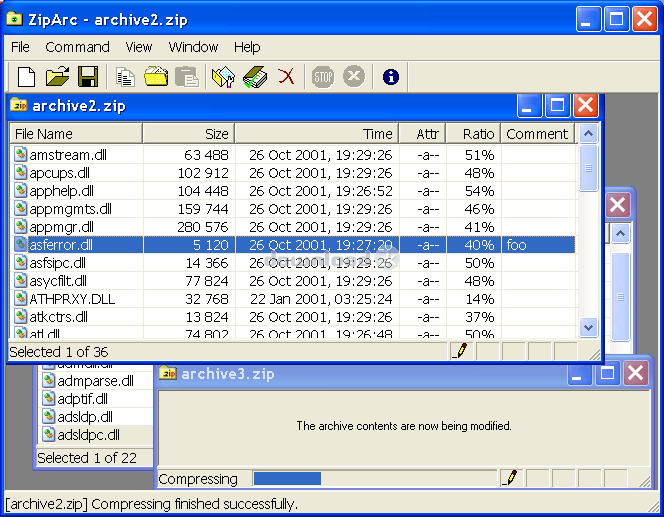Viewport: 664px width, 517px height.
Task: Click the blue info About icon
Action: pos(390,77)
